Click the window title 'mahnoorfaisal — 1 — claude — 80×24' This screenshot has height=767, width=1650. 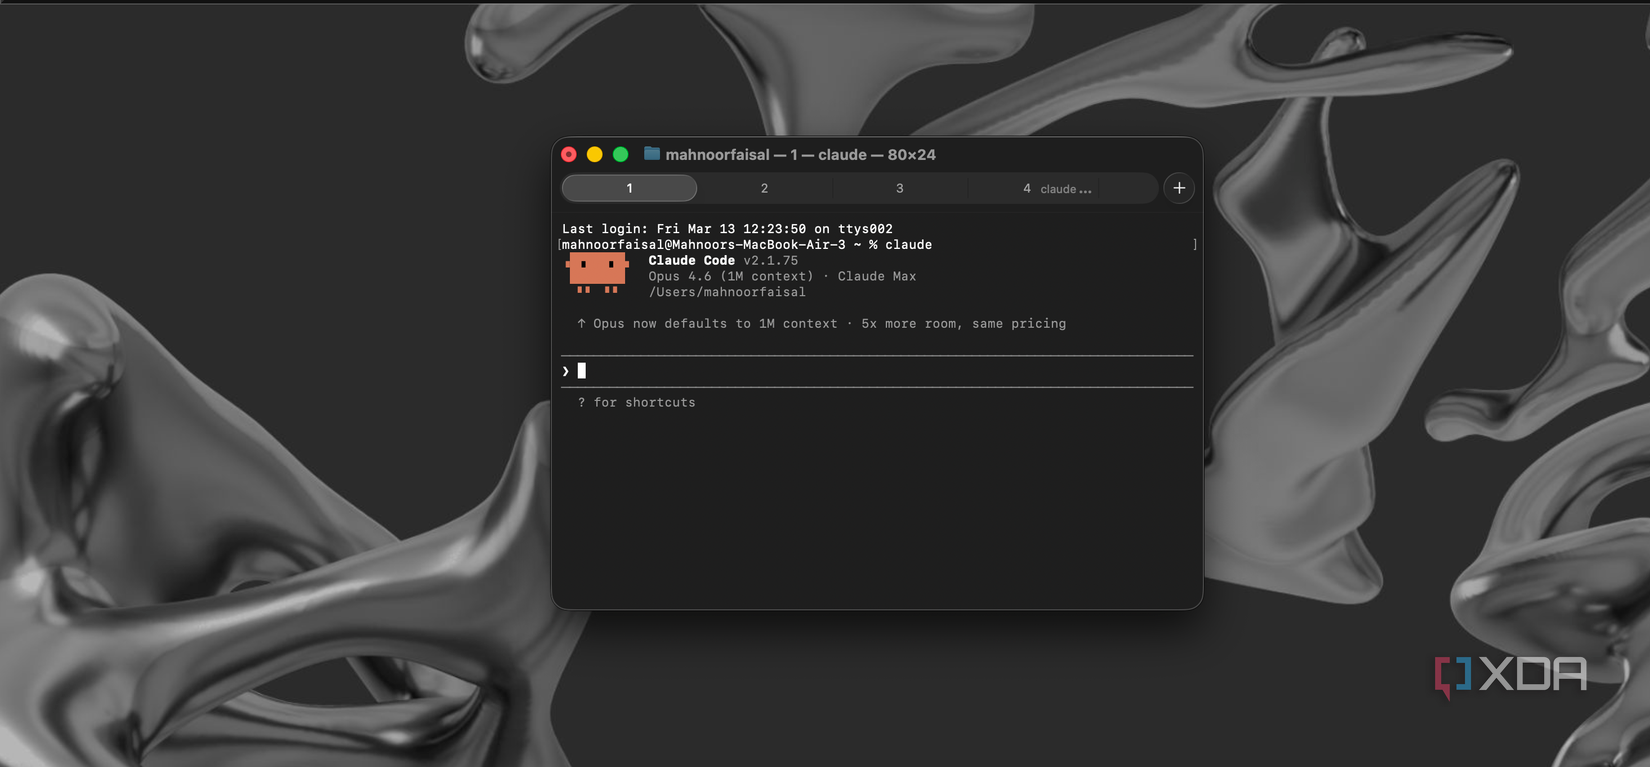click(800, 154)
